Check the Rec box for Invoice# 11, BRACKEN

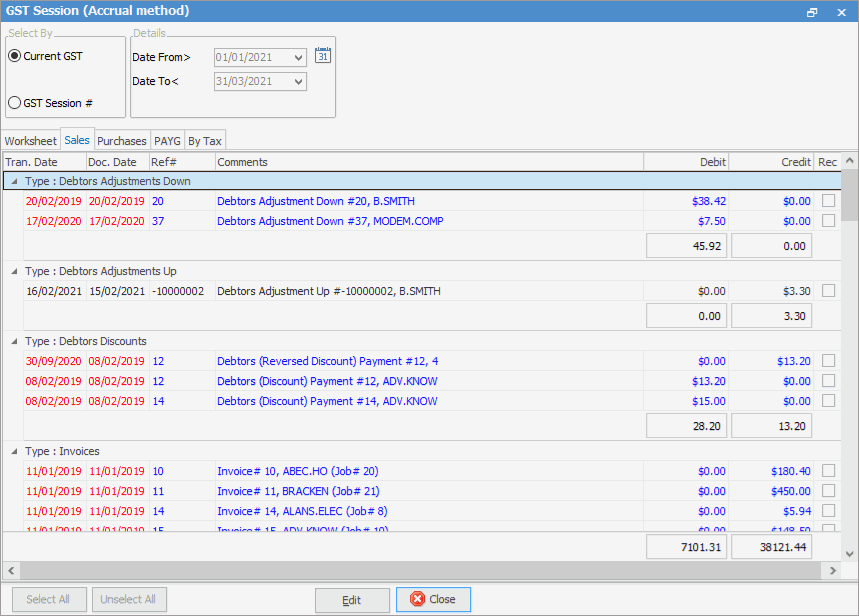[828, 490]
